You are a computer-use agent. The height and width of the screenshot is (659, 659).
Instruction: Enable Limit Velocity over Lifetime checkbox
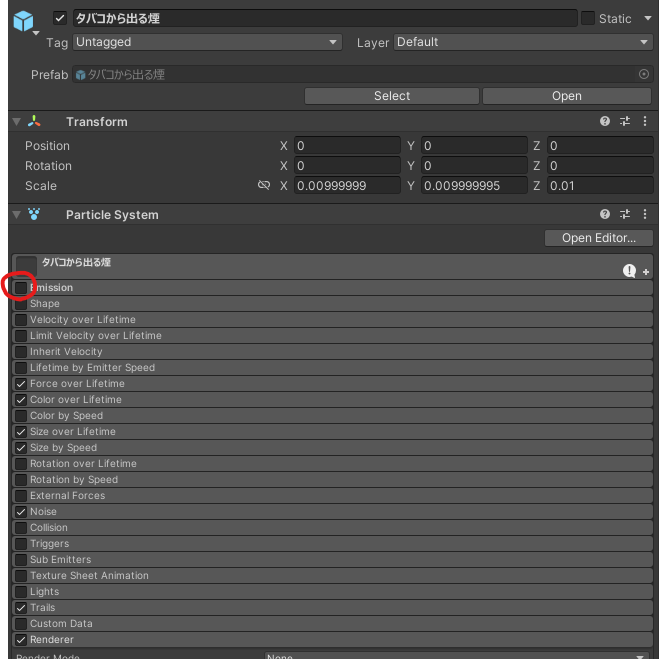pos(21,335)
